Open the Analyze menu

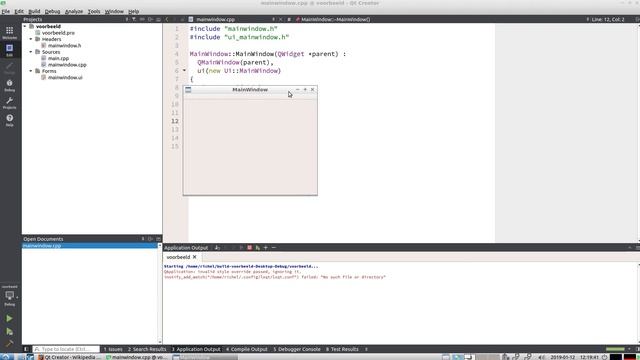(x=74, y=11)
